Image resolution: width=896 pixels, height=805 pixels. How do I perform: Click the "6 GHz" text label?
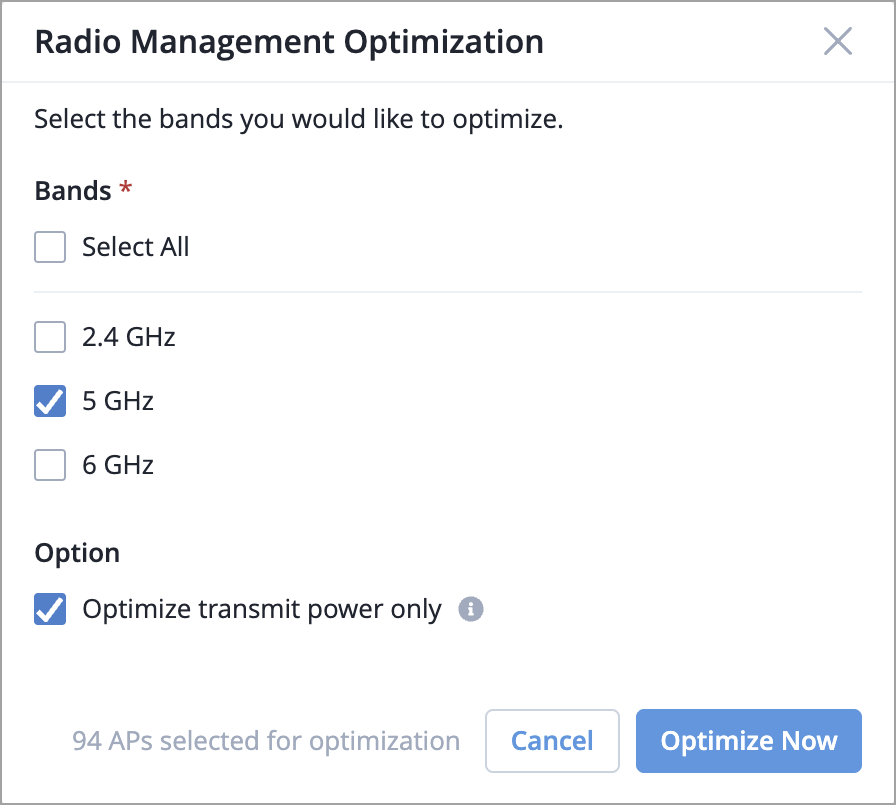tap(118, 465)
